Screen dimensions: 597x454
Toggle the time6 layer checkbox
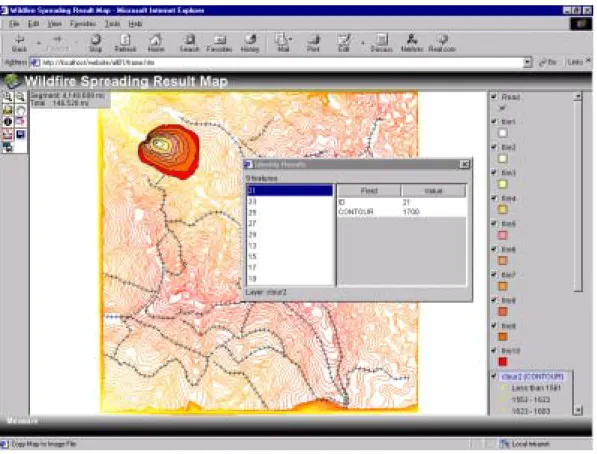494,249
